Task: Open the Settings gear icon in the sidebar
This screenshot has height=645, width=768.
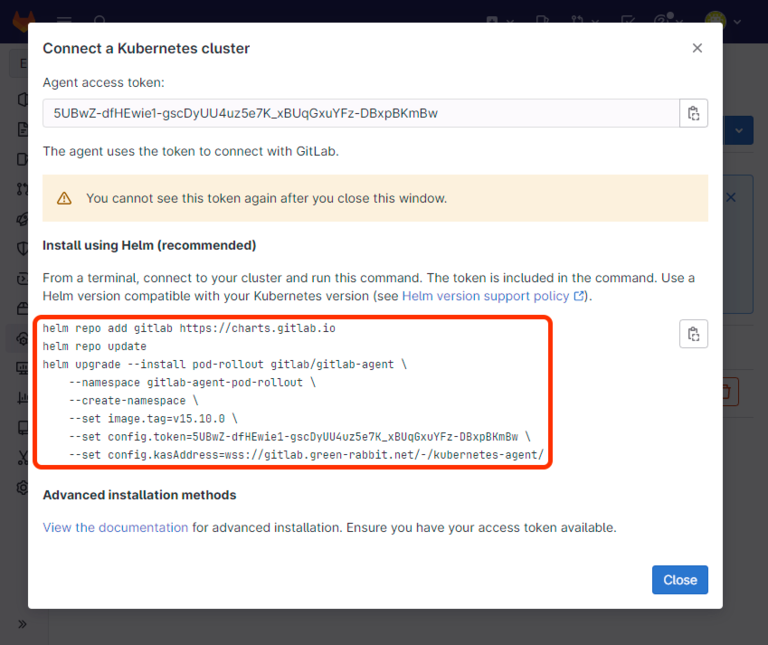Action: click(22, 488)
